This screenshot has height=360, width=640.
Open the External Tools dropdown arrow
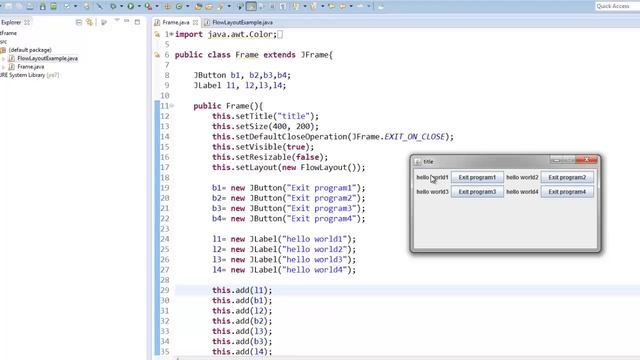coord(157,6)
